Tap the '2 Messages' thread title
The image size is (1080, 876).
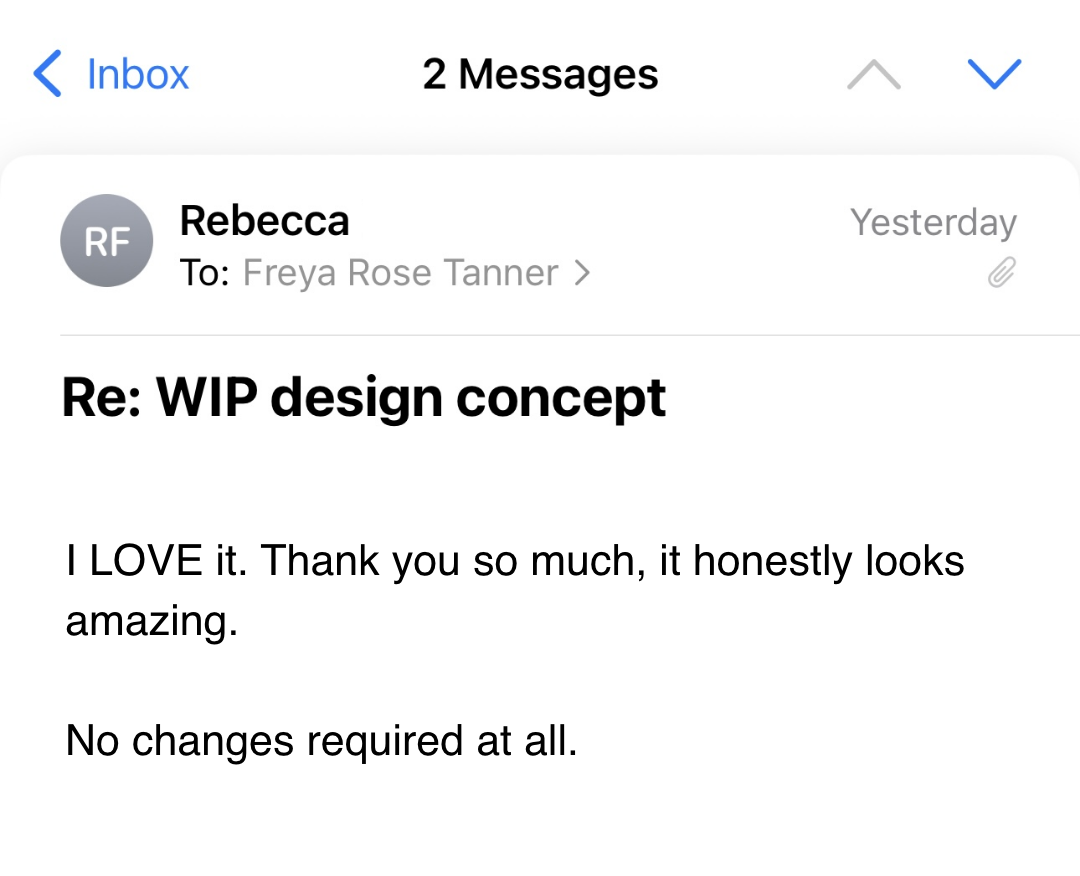(x=540, y=75)
